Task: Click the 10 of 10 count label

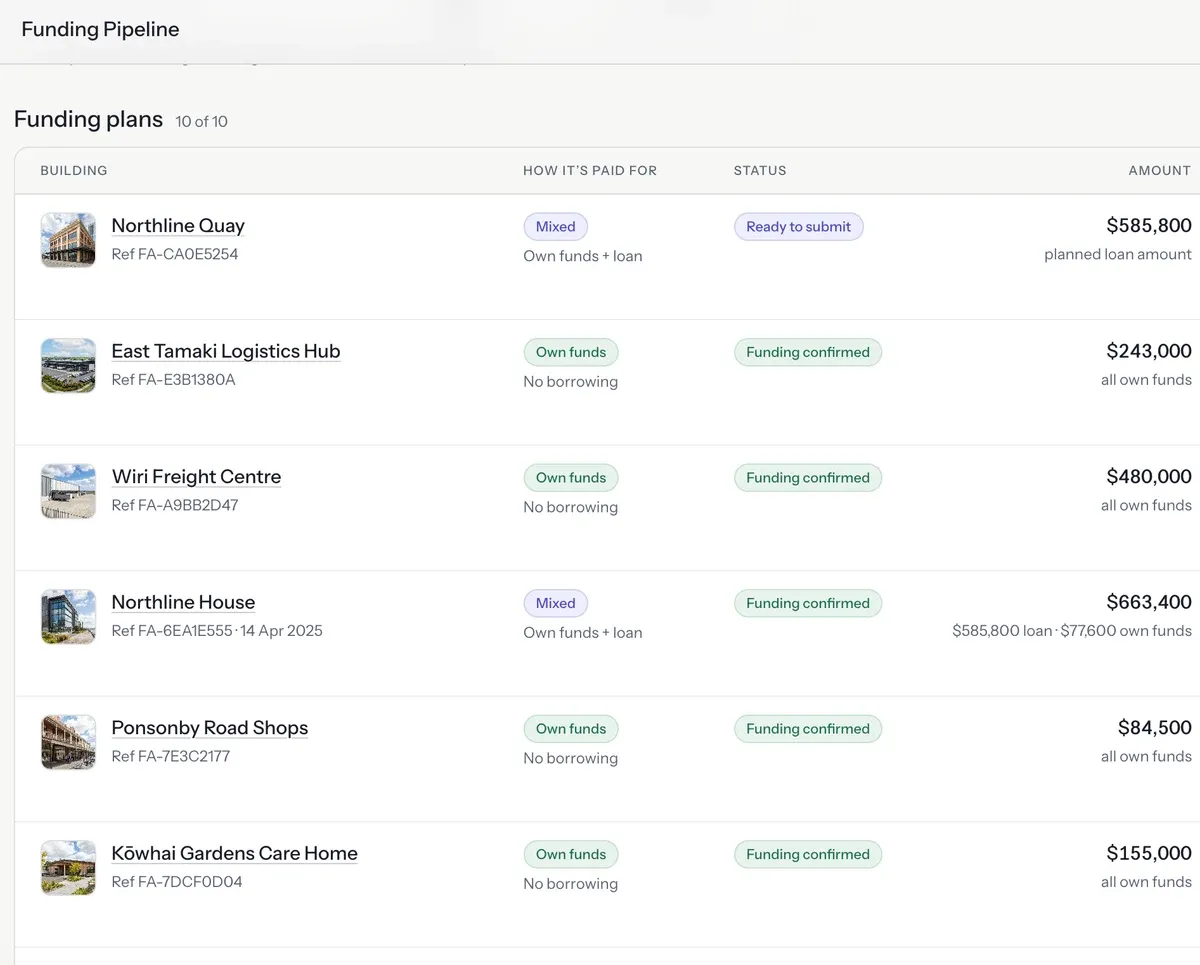Action: tap(201, 121)
